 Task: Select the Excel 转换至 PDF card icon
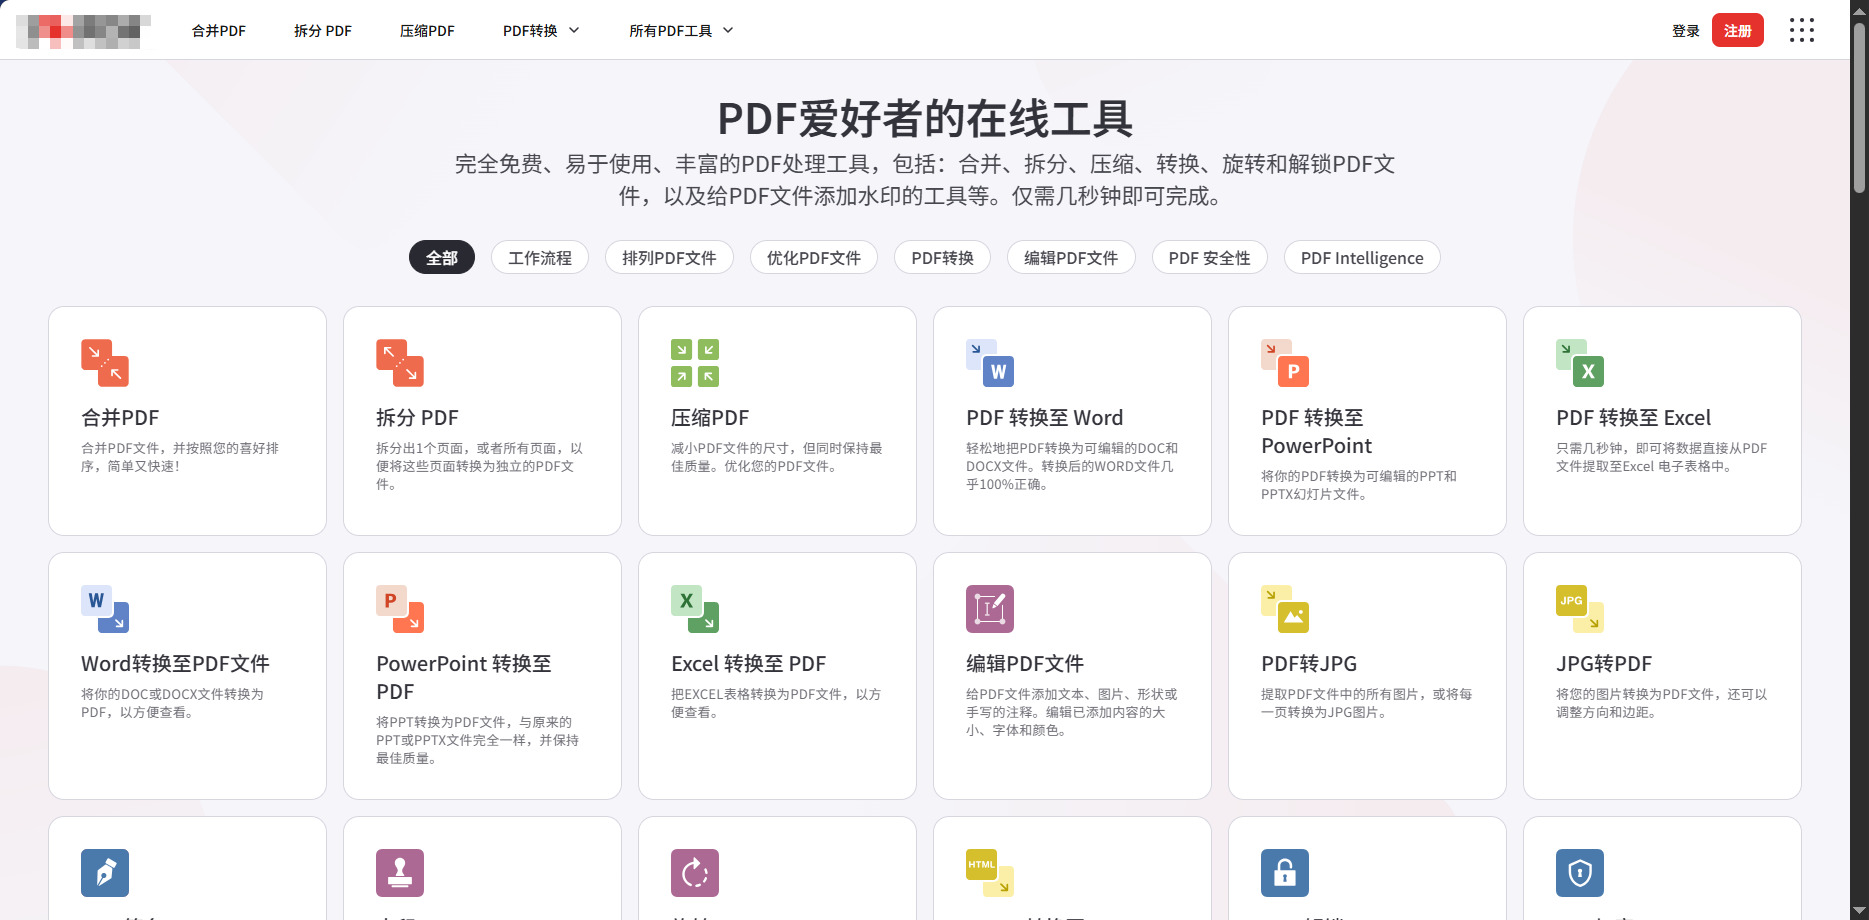[695, 609]
